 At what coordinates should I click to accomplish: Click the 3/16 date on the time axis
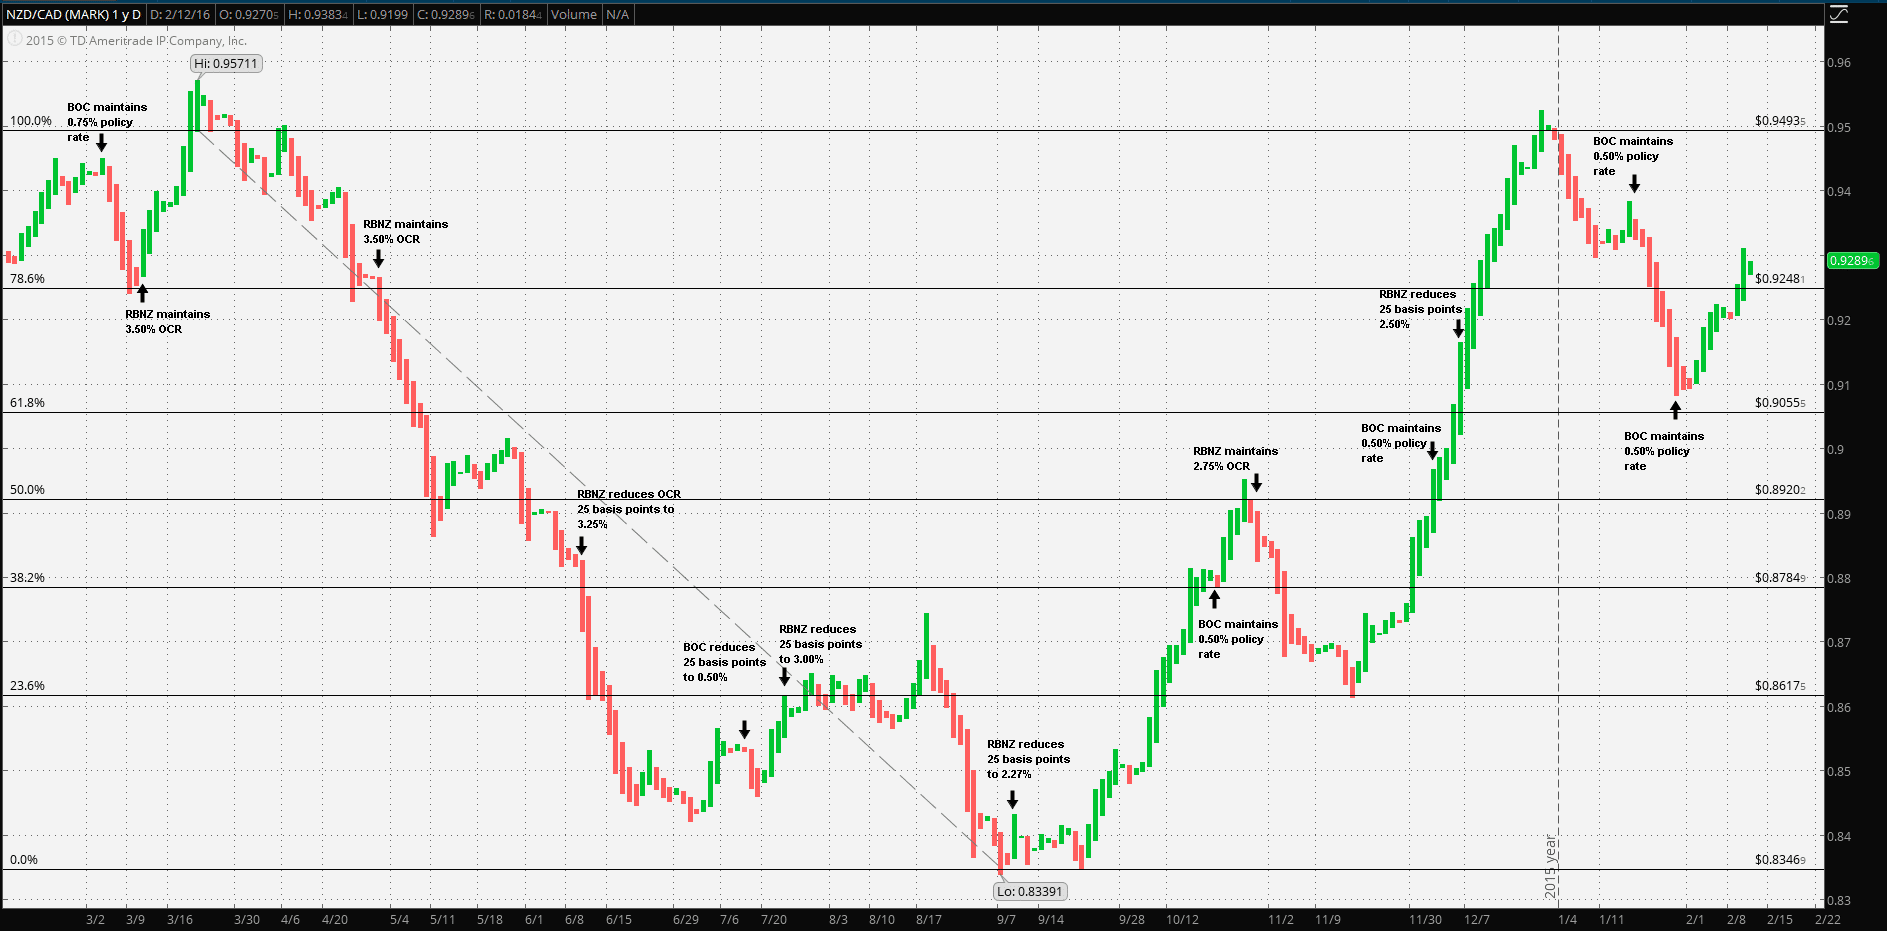pos(180,920)
